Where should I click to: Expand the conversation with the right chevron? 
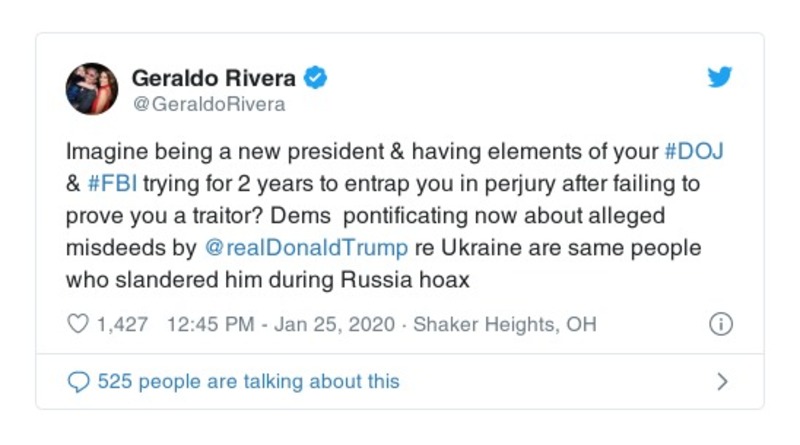[x=723, y=381]
